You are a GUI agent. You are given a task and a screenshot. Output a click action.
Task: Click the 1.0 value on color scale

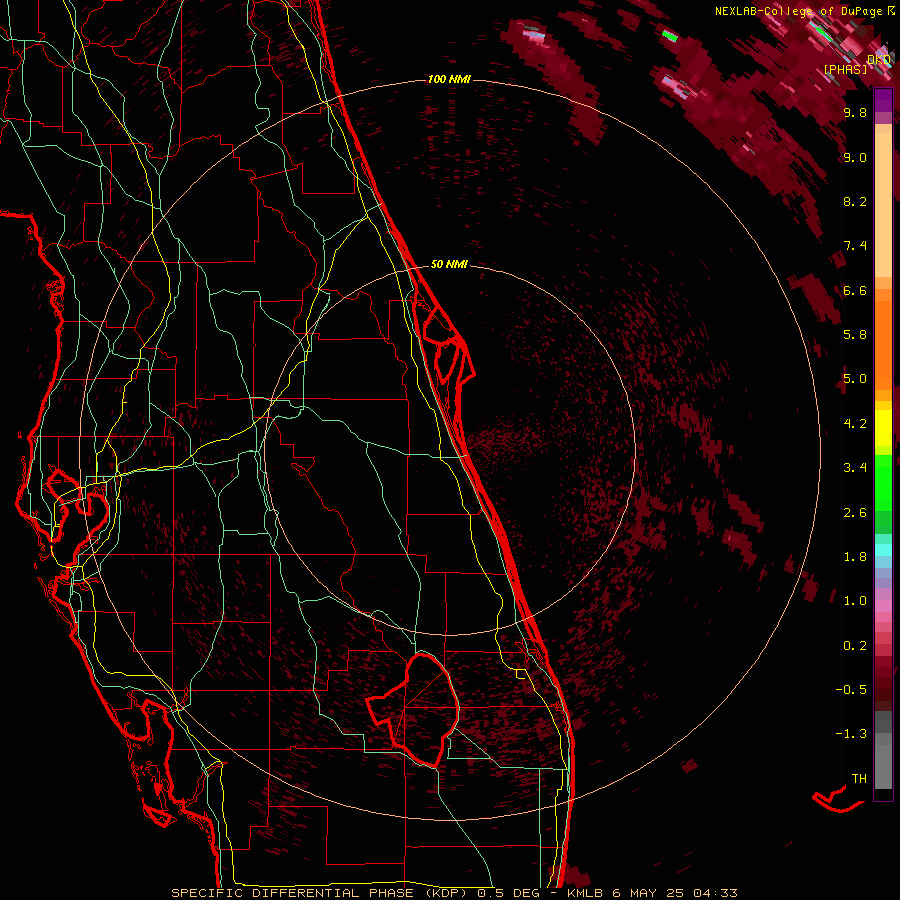click(x=855, y=601)
